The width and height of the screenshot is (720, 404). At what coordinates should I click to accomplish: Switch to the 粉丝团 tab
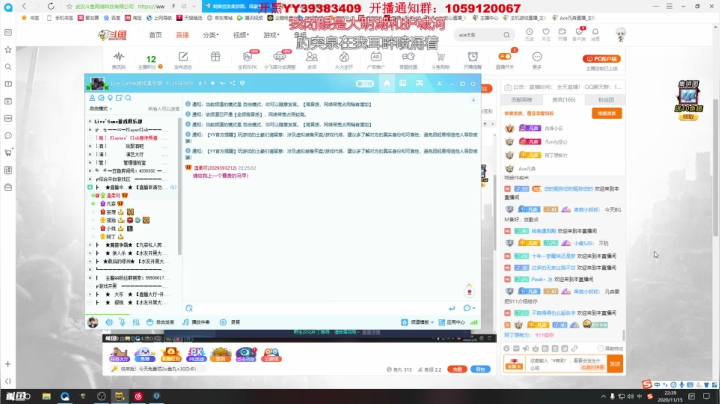[x=606, y=100]
